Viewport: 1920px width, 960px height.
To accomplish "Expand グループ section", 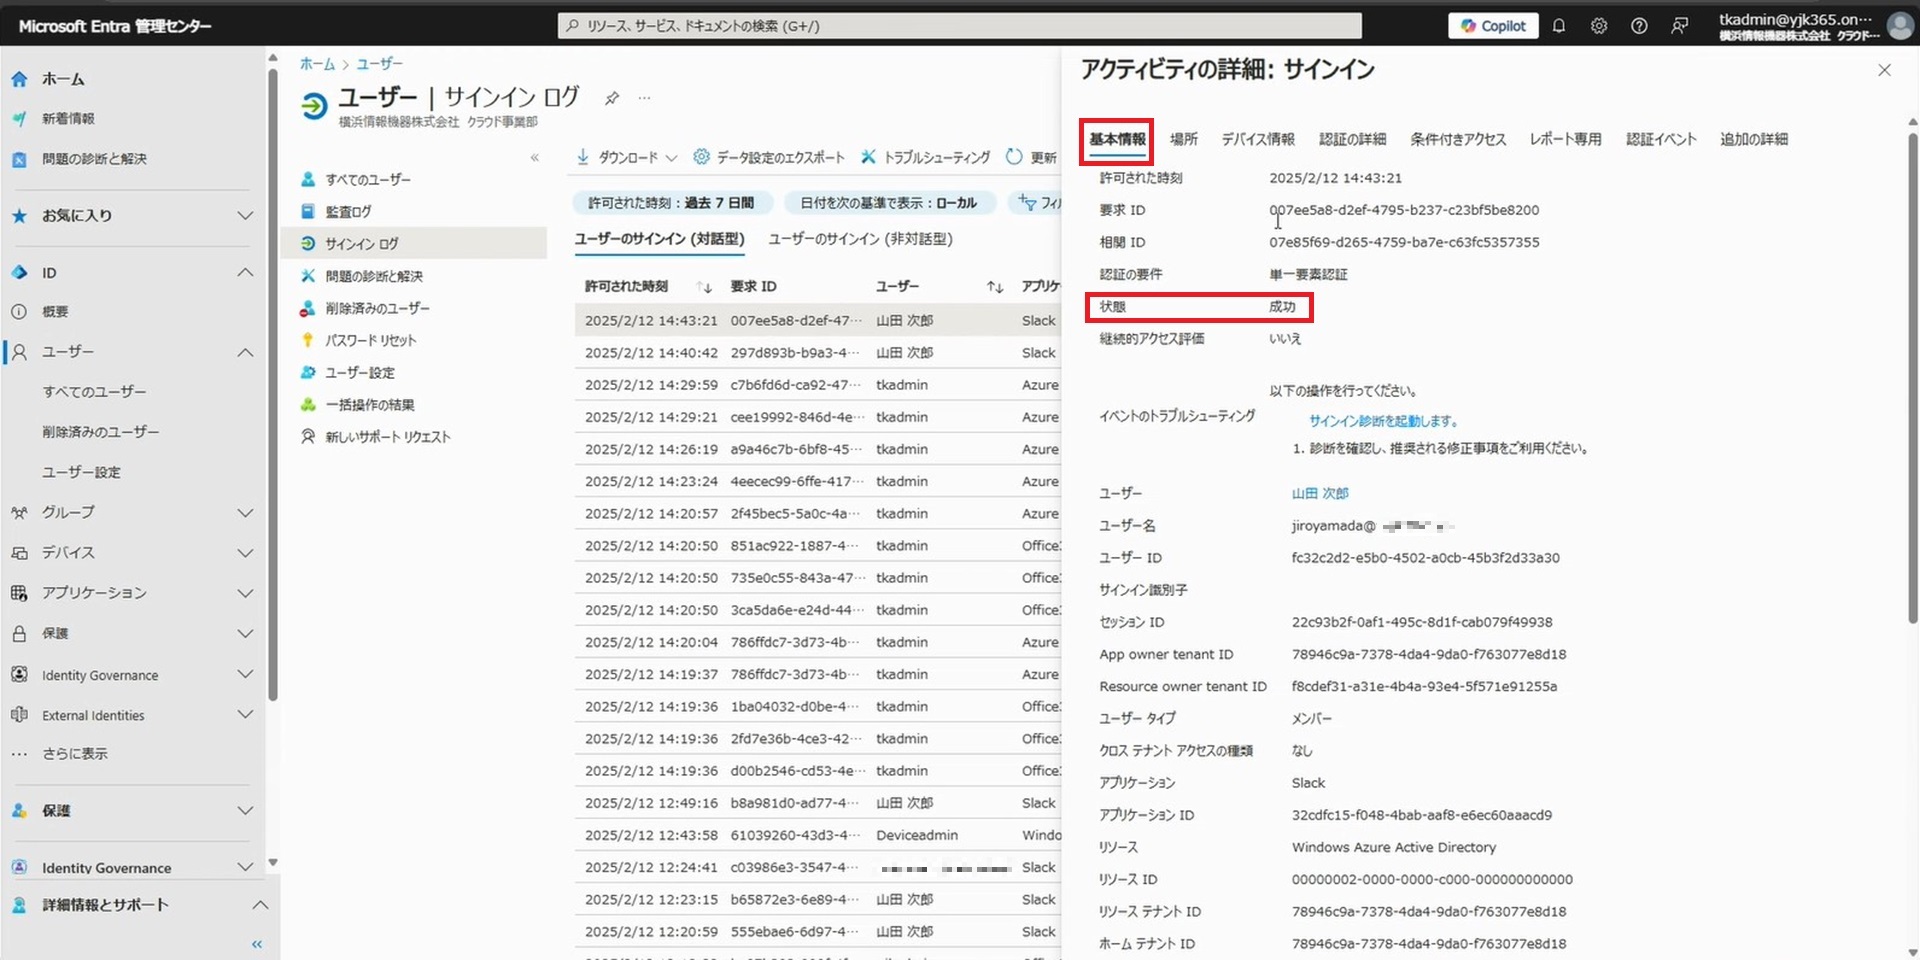I will tap(245, 512).
